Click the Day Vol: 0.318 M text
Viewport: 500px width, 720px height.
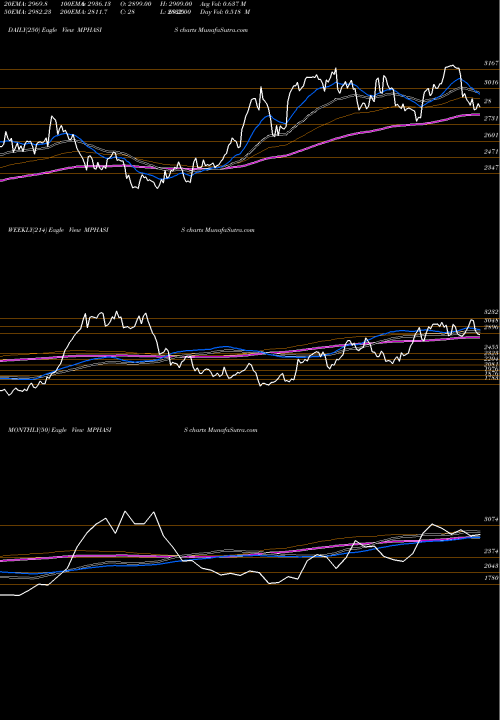pos(225,12)
